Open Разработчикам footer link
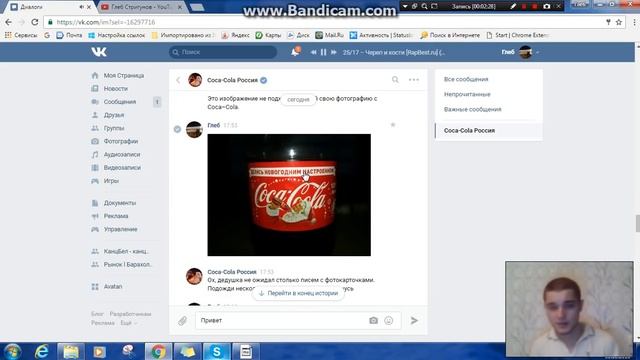 (130, 314)
